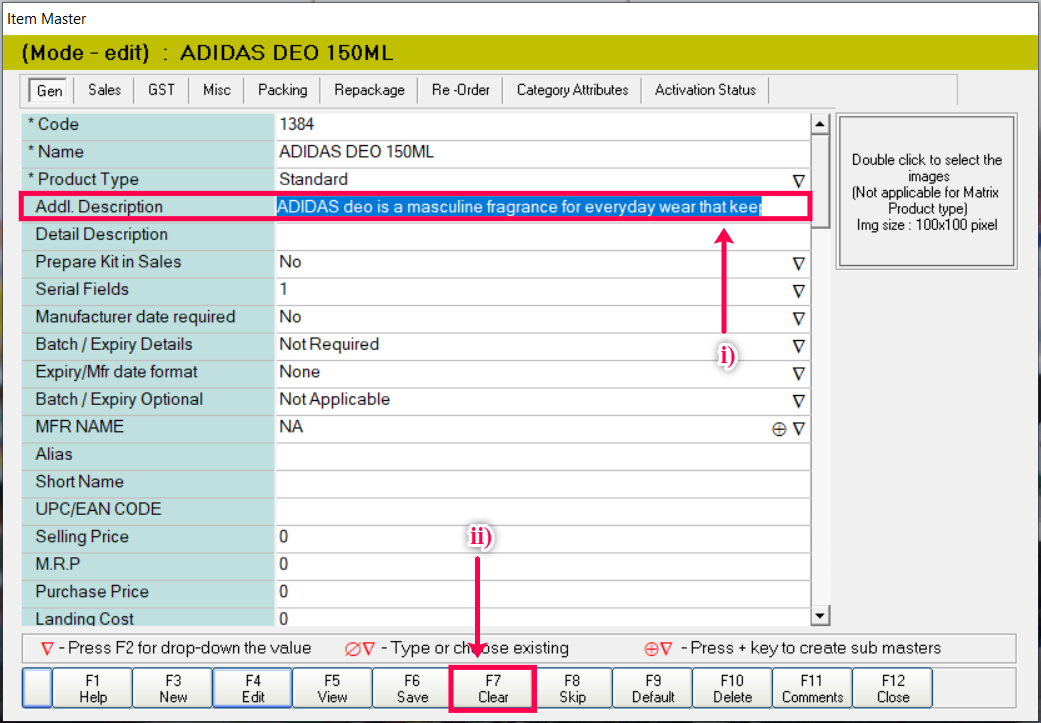Screen dimensions: 1041x723
Task: Click the empty UPC/EAN CODE field
Action: [542, 510]
